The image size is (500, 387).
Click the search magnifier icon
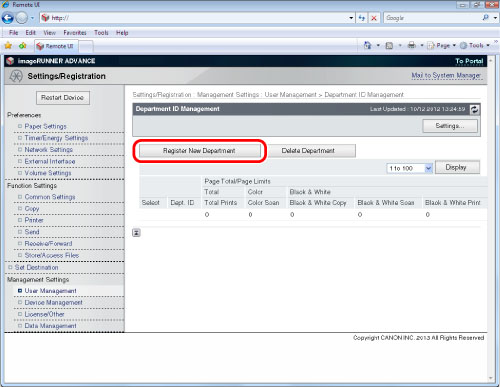[x=485, y=18]
